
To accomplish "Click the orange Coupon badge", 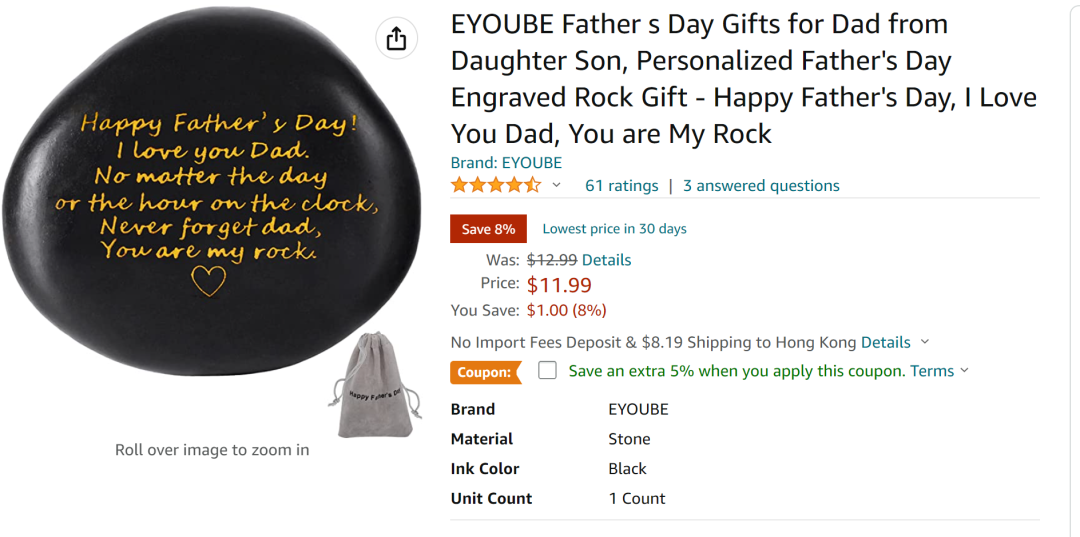I will (486, 372).
